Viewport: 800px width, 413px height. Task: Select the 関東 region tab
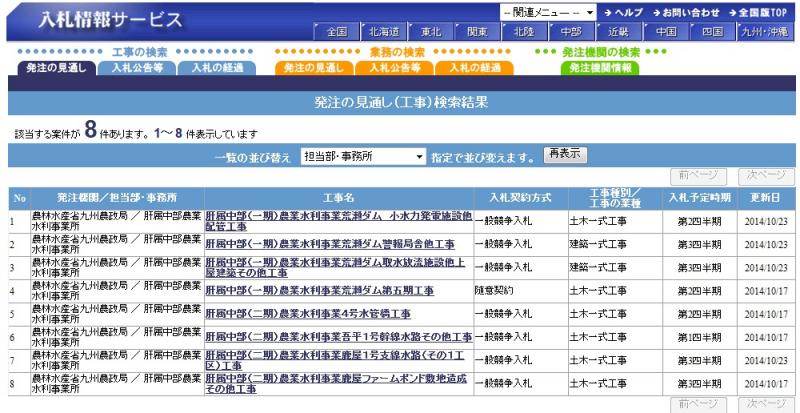coord(478,32)
